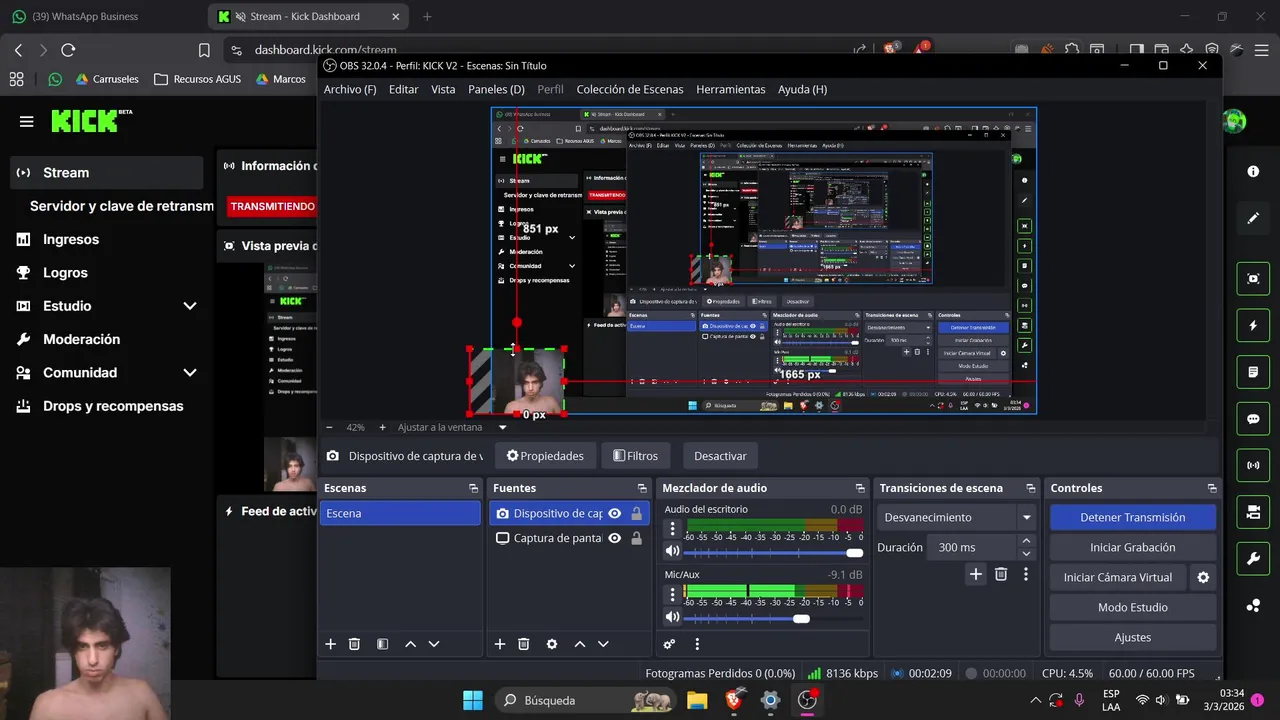Add a new source in Fuentes panel
1280x720 pixels.
click(500, 644)
